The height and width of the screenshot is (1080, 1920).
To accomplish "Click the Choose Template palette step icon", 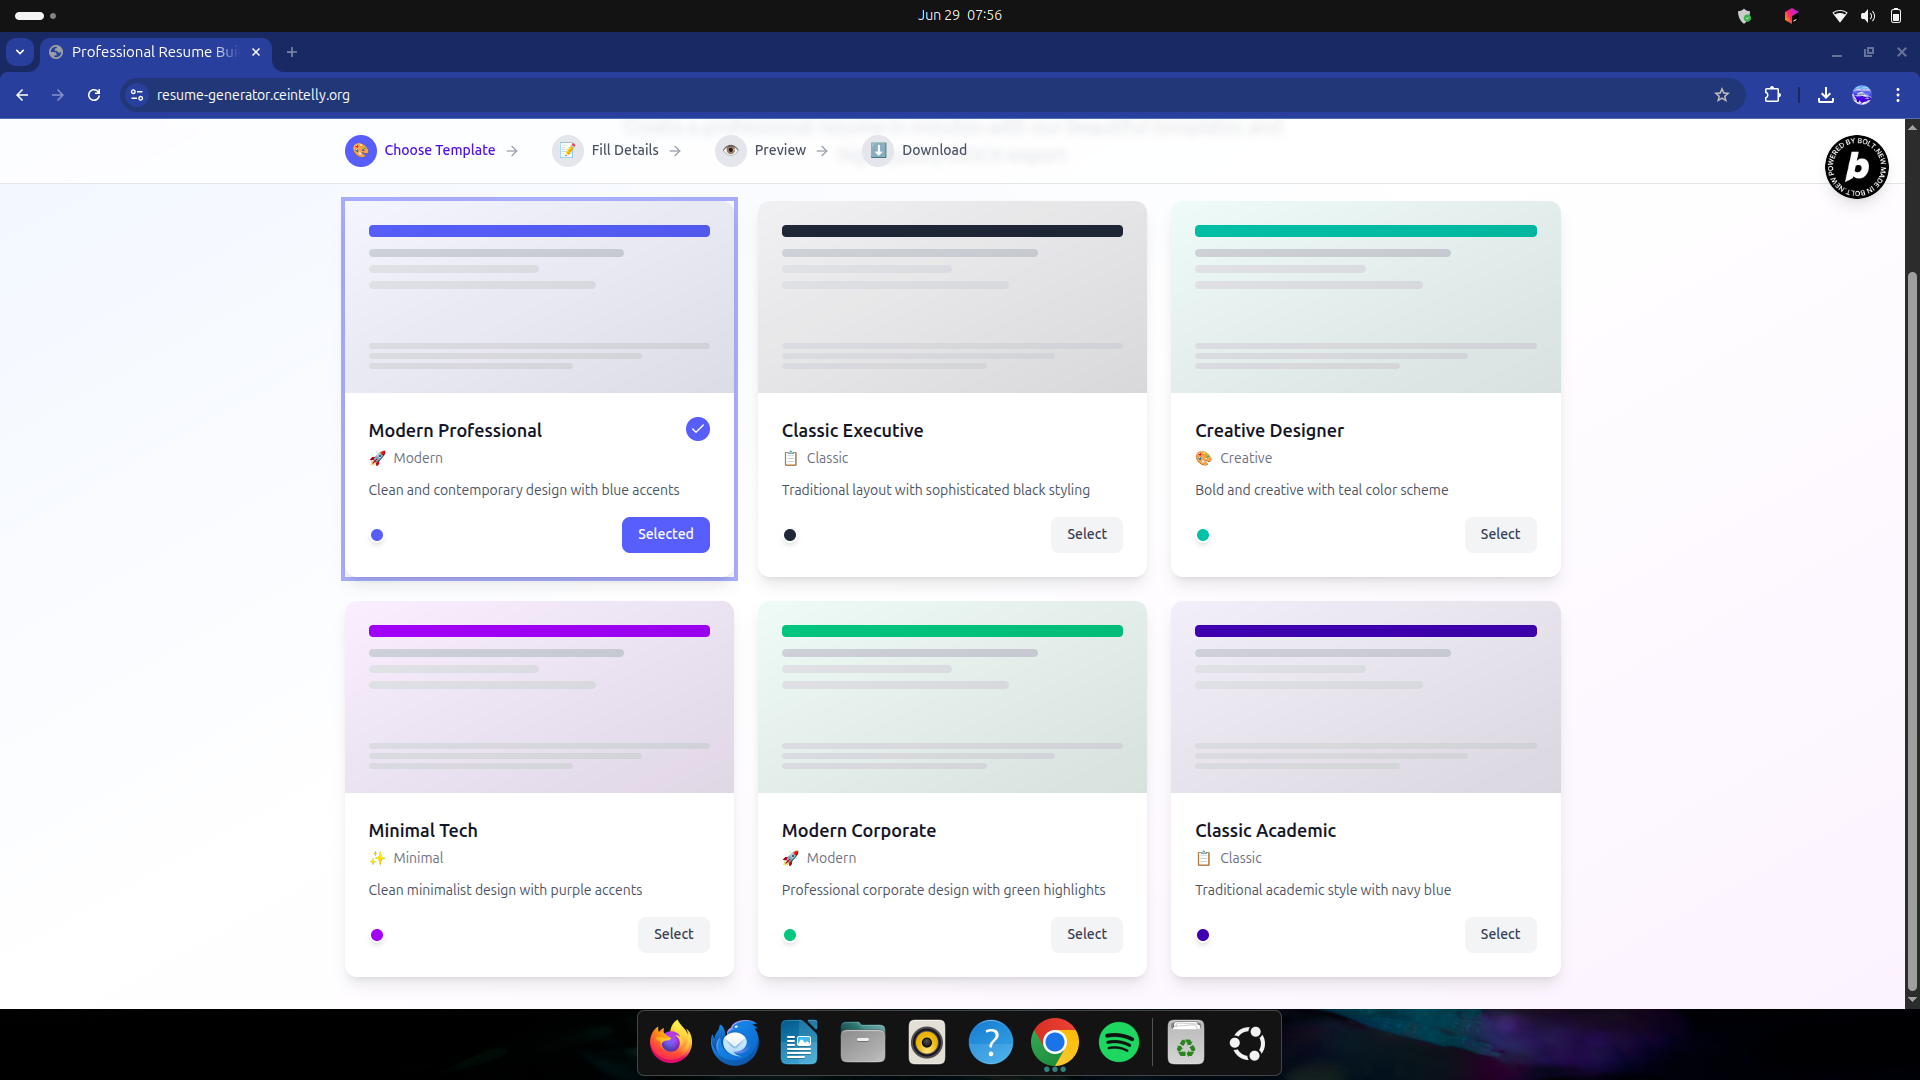I will (x=360, y=150).
